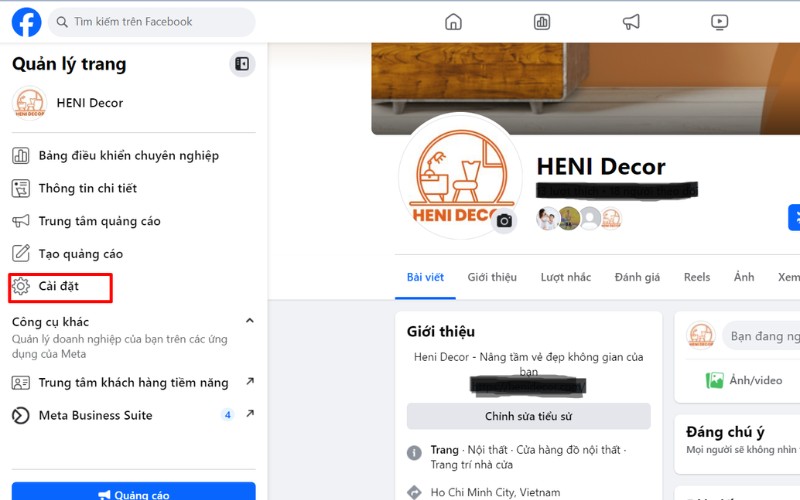The height and width of the screenshot is (500, 800).
Task: Click the blue Quảng cáo button
Action: tap(134, 491)
